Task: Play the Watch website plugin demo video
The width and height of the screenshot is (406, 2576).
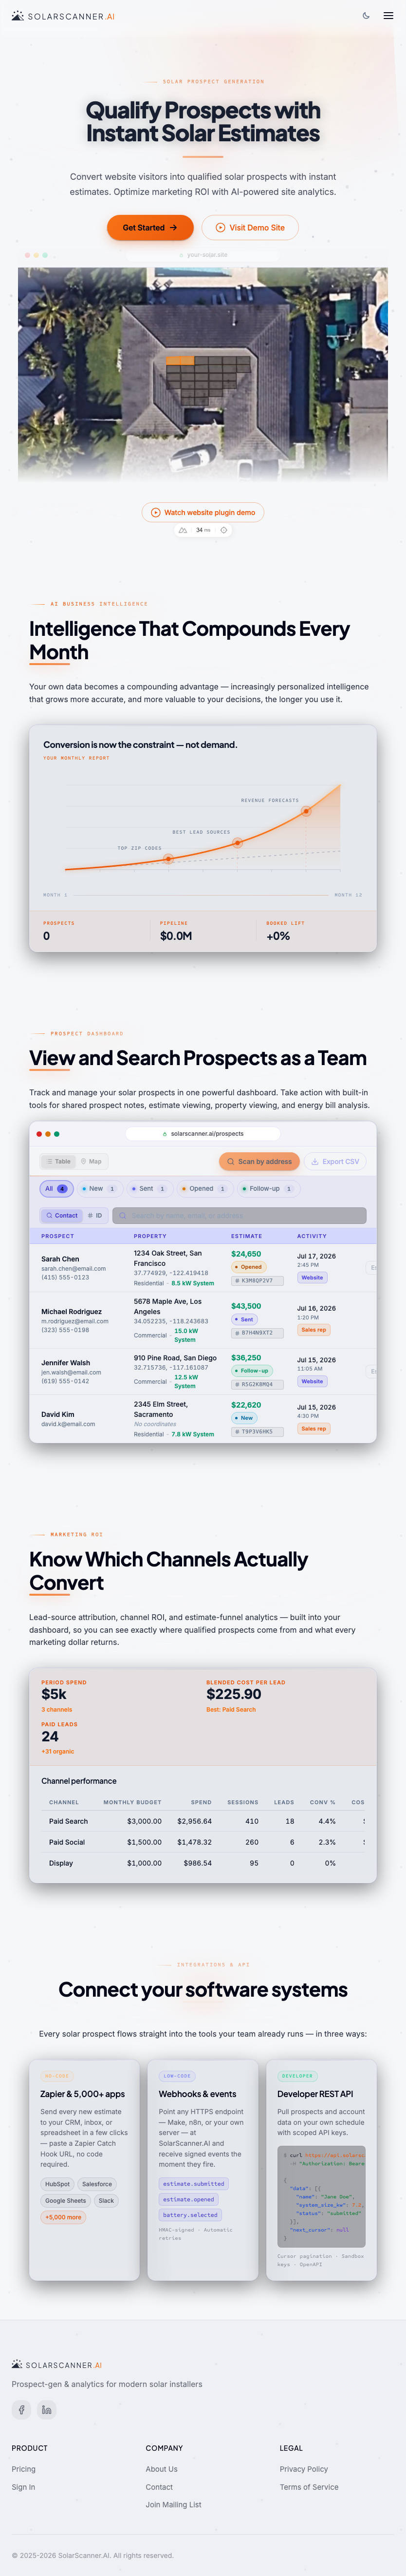Action: [x=203, y=512]
